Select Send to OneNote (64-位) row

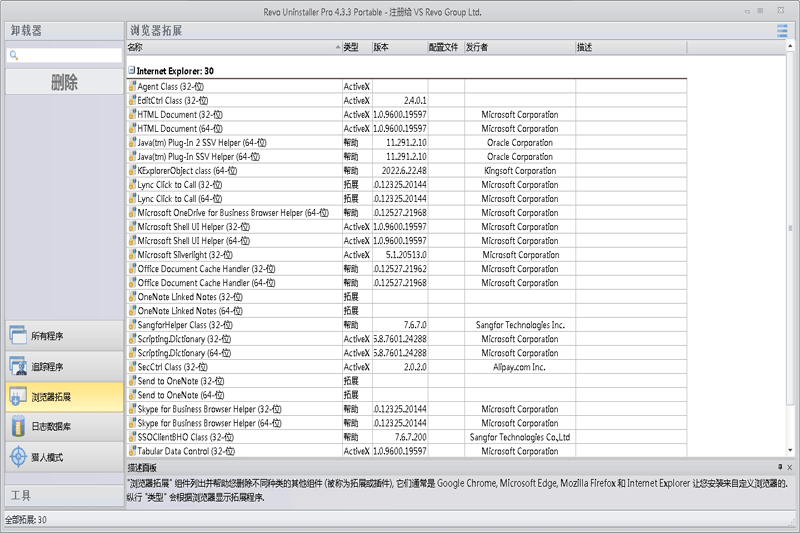(x=407, y=395)
